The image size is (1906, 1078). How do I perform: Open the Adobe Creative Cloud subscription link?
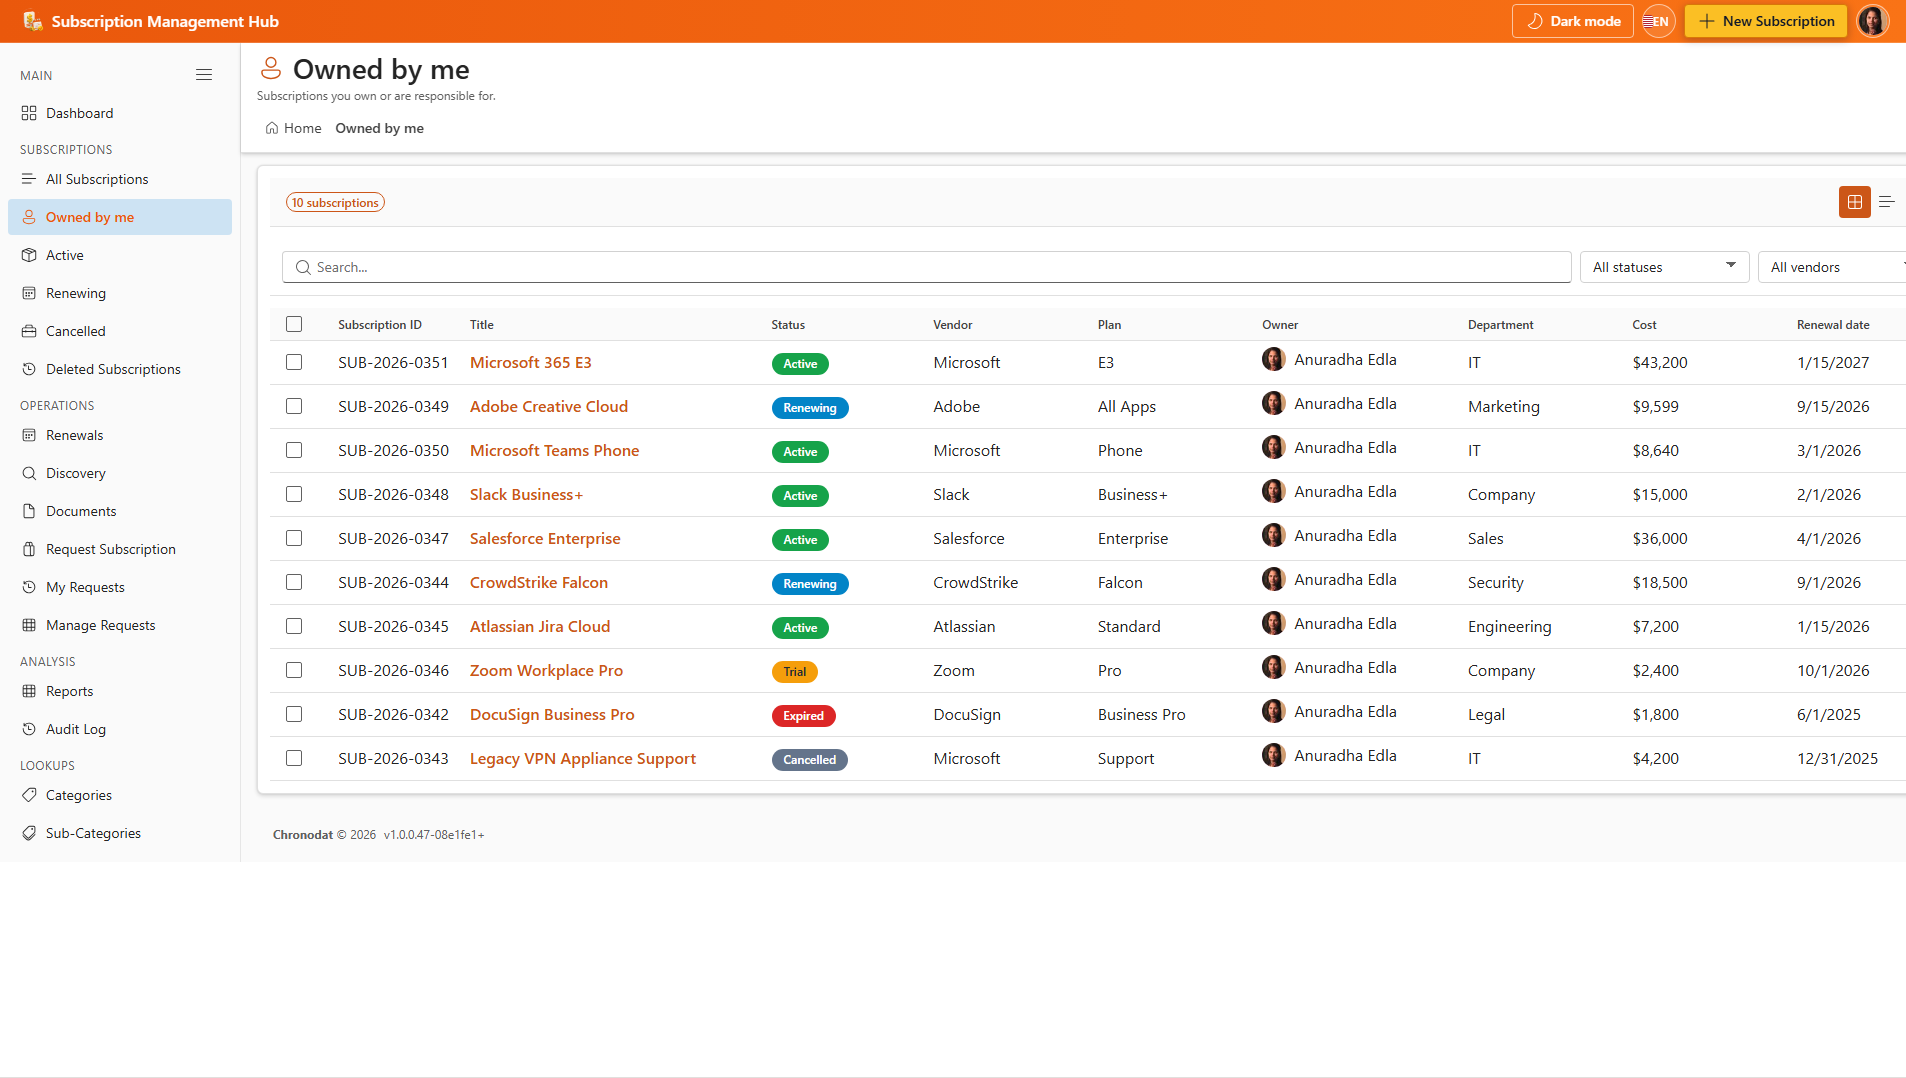tap(549, 406)
